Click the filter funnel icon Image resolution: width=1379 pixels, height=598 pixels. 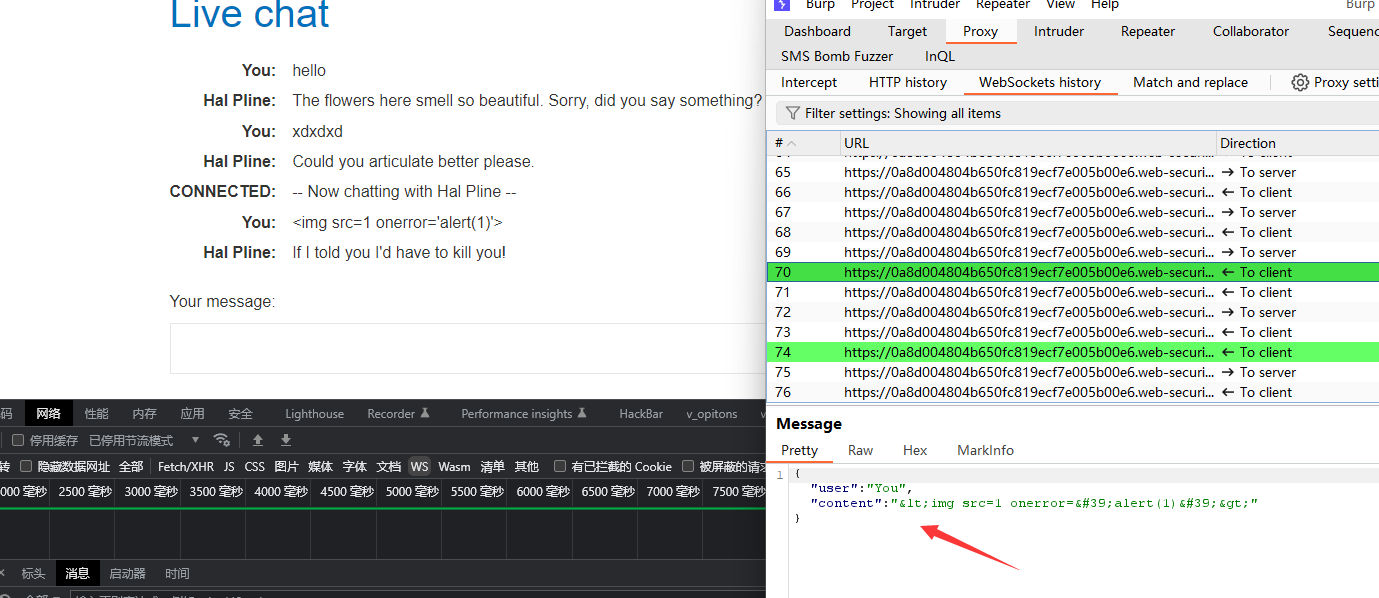pos(792,113)
